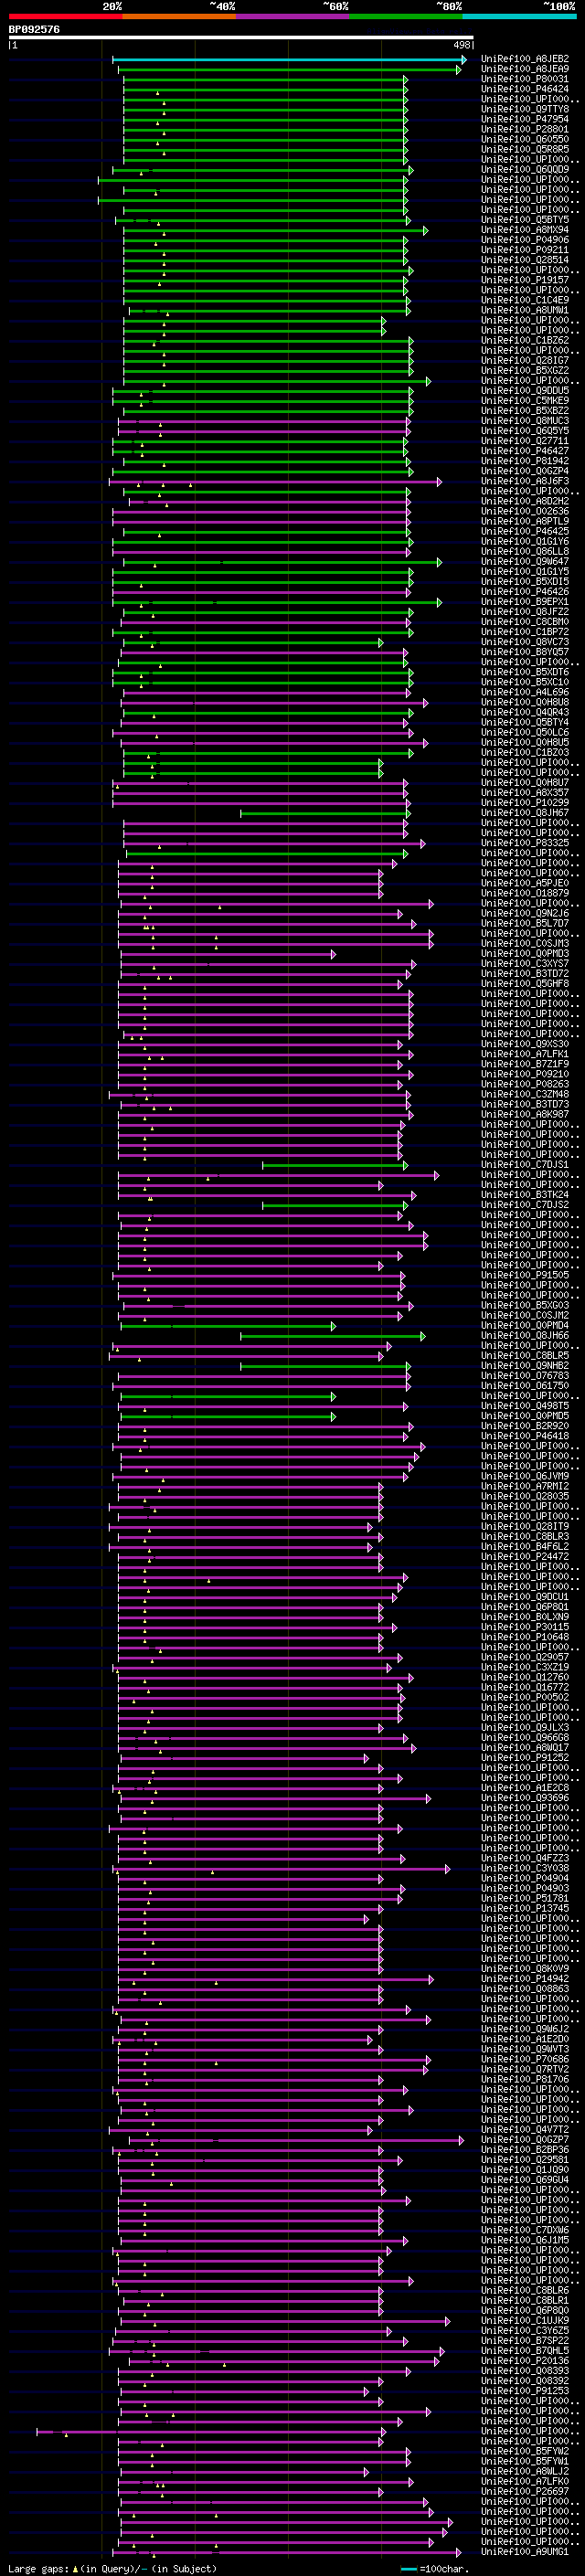The height and width of the screenshot is (2576, 585).
Task: Select UniRef100_P47954 label
Action: point(525,119)
